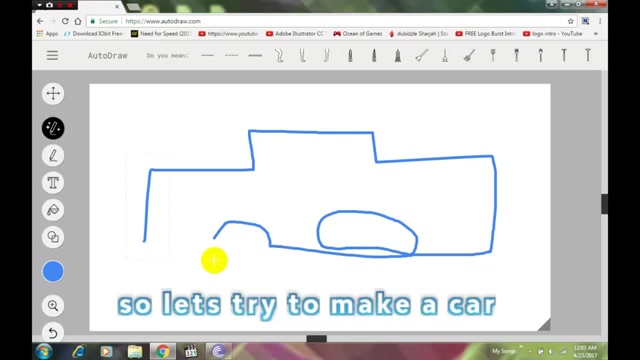Open the AutoDraw hamburger menu
The width and height of the screenshot is (640, 360).
point(52,55)
